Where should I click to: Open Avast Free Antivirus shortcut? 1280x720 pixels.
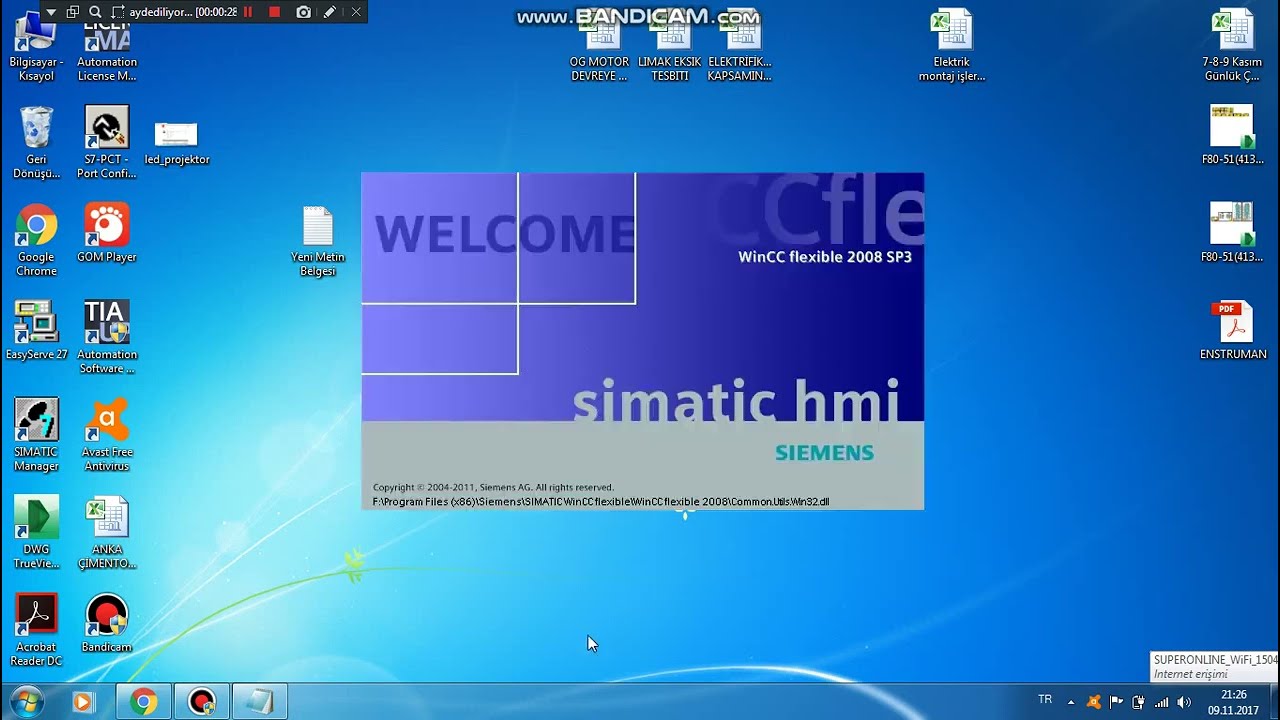107,435
